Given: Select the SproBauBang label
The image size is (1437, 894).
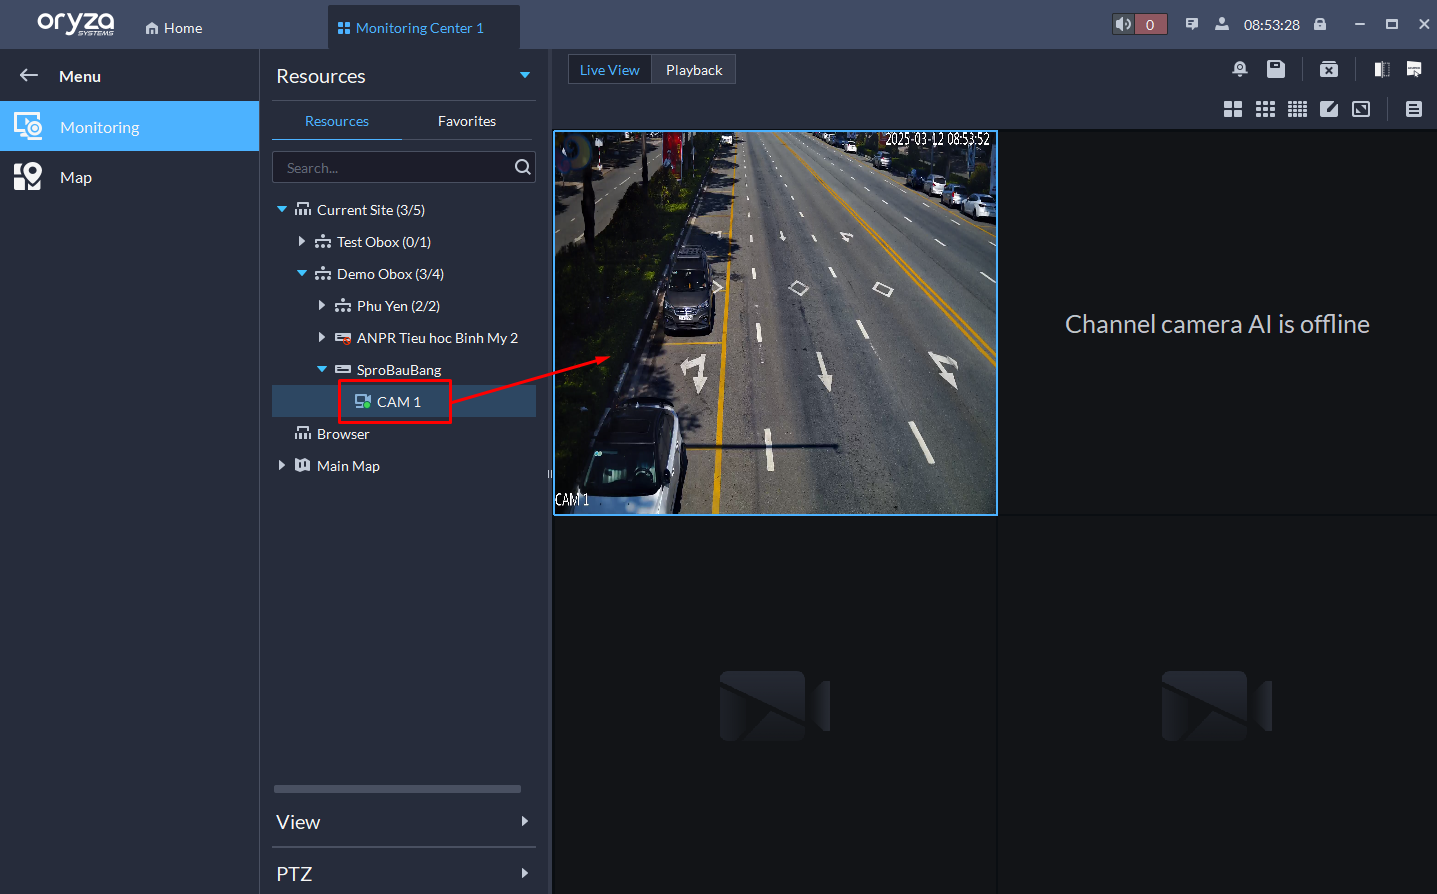Looking at the screenshot, I should pyautogui.click(x=399, y=370).
